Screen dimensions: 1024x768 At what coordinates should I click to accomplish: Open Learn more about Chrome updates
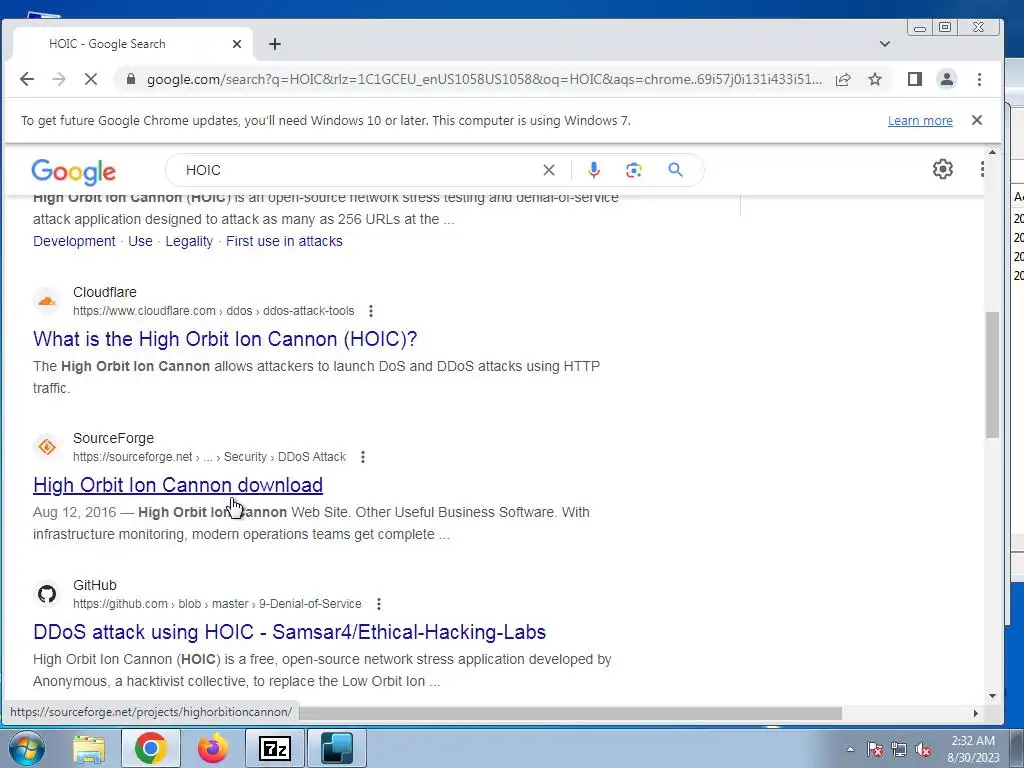(x=920, y=121)
